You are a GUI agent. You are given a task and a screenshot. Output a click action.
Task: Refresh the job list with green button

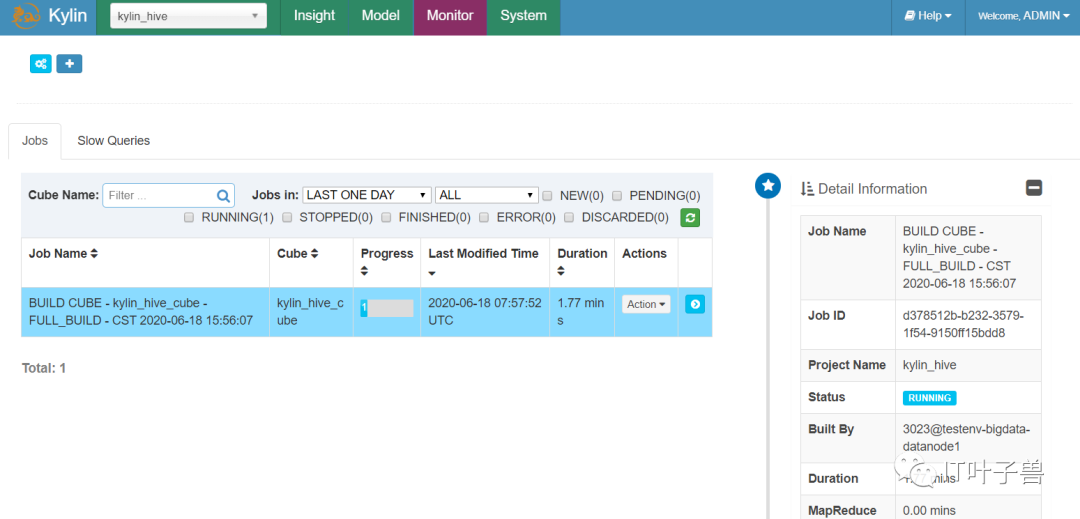[x=690, y=218]
